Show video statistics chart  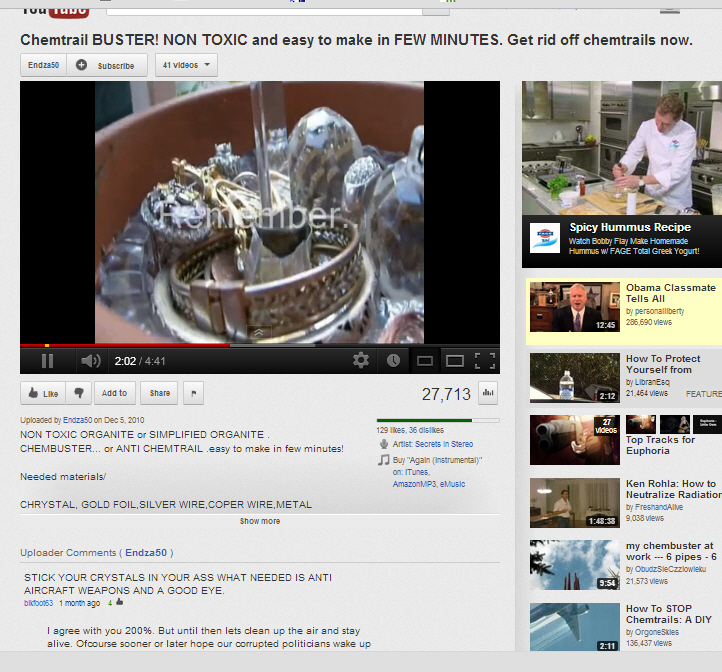(489, 393)
